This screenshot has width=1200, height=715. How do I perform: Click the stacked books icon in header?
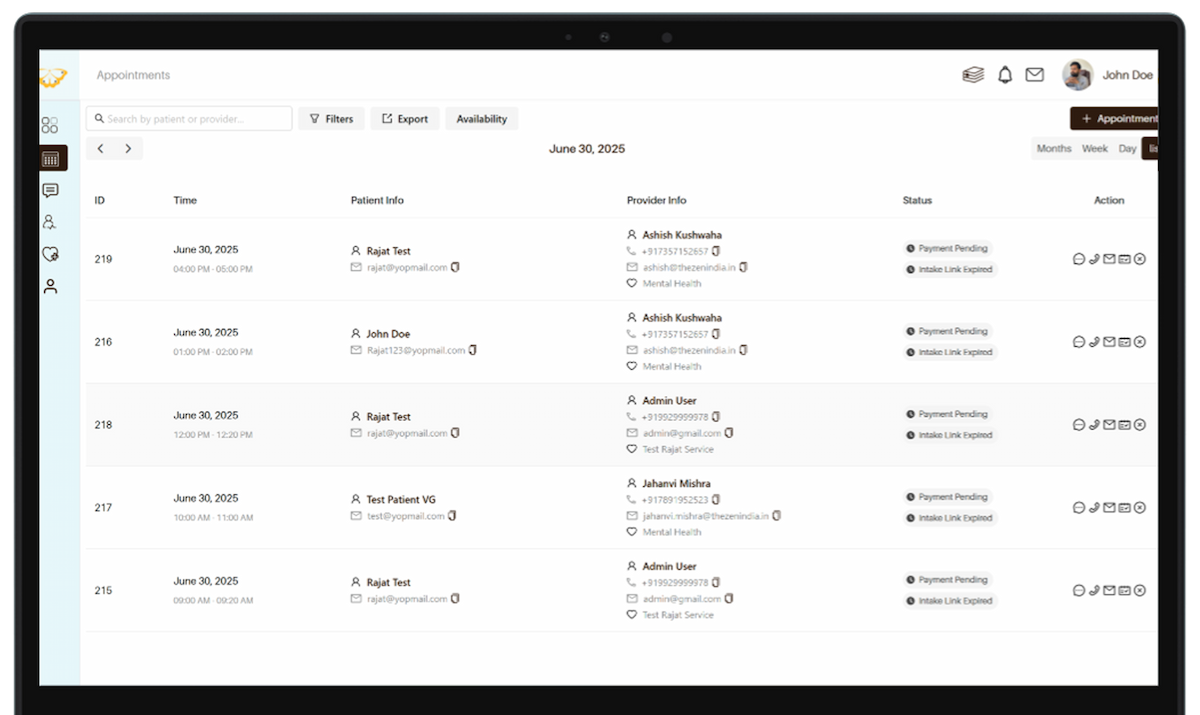[x=973, y=75]
